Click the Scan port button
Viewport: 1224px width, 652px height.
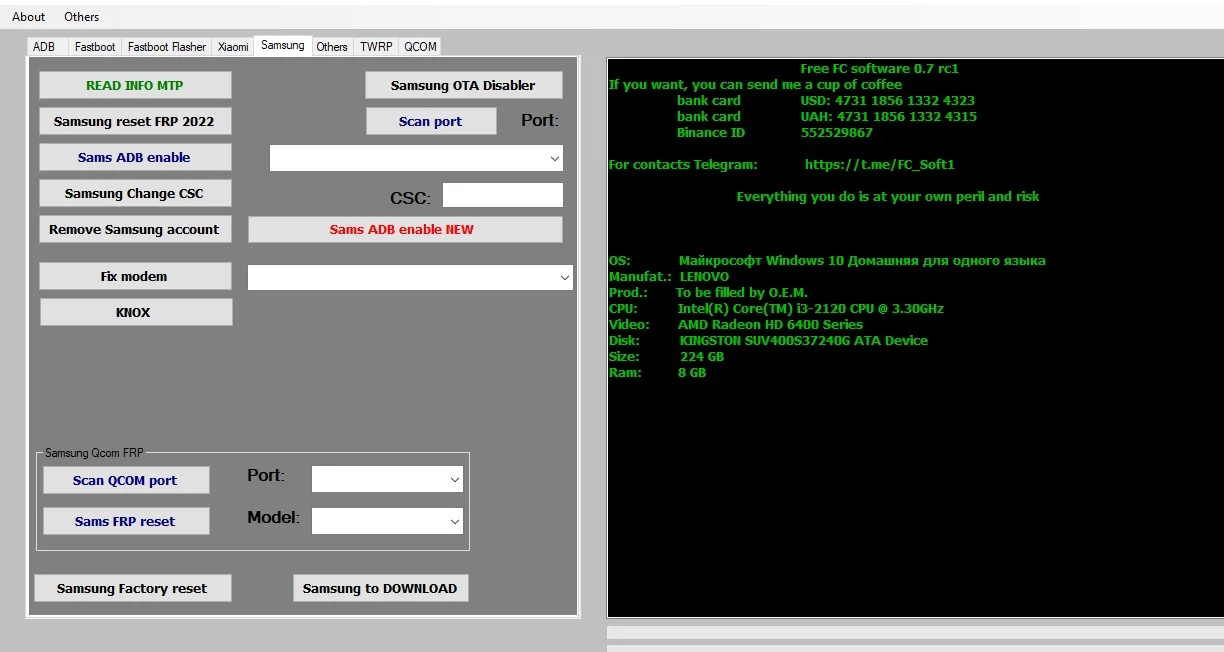coord(431,121)
